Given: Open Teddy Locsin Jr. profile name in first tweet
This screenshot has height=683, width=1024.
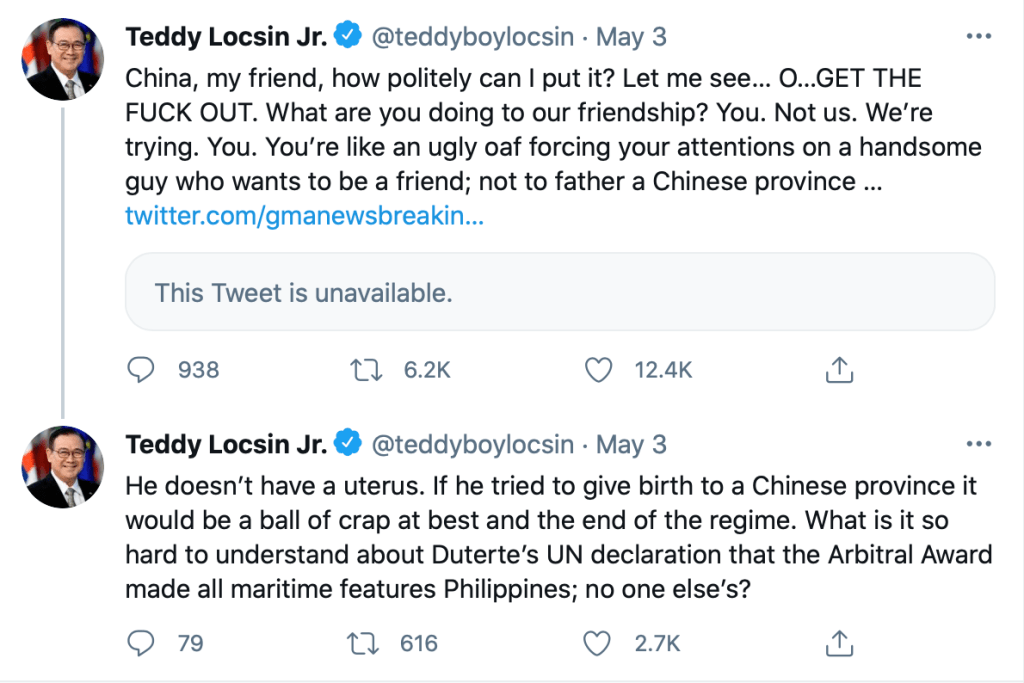Looking at the screenshot, I should click(x=227, y=37).
